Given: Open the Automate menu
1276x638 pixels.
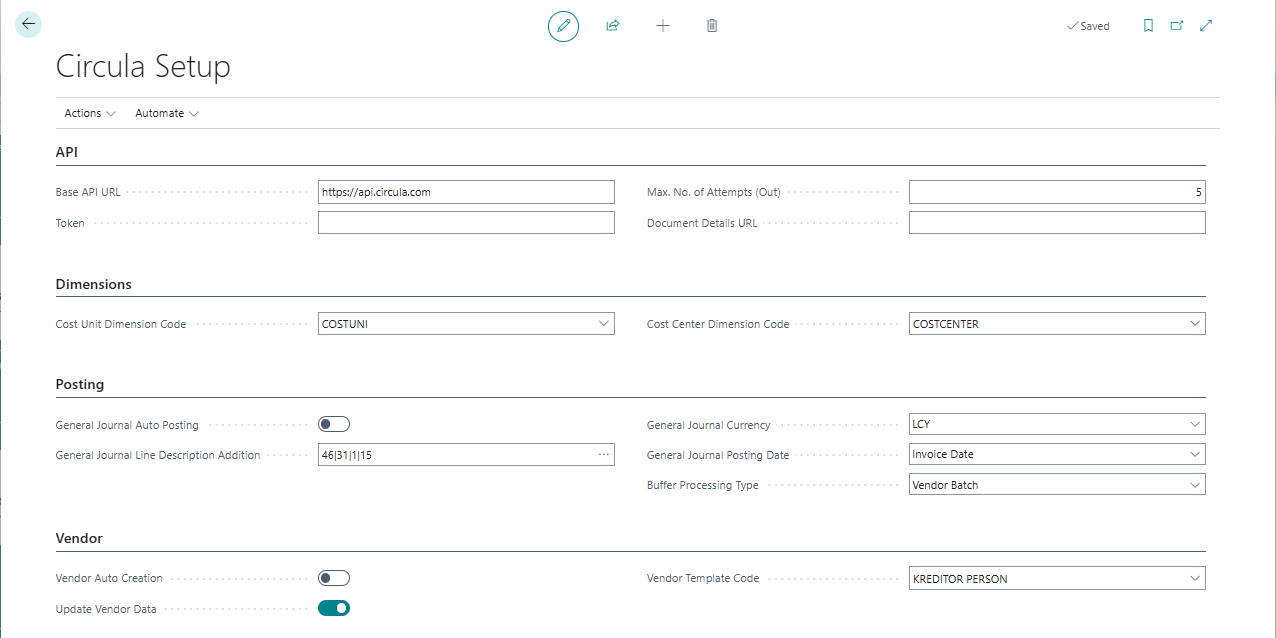Looking at the screenshot, I should [x=167, y=113].
